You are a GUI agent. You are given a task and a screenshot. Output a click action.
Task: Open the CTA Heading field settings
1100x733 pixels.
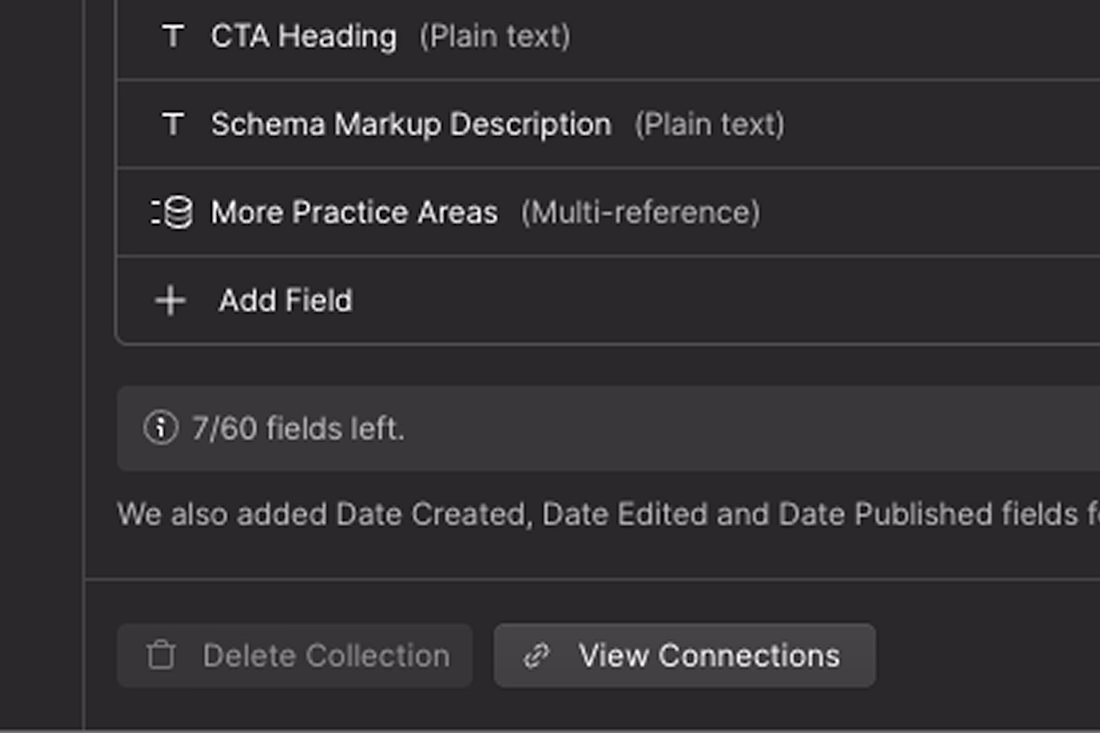[x=303, y=37]
